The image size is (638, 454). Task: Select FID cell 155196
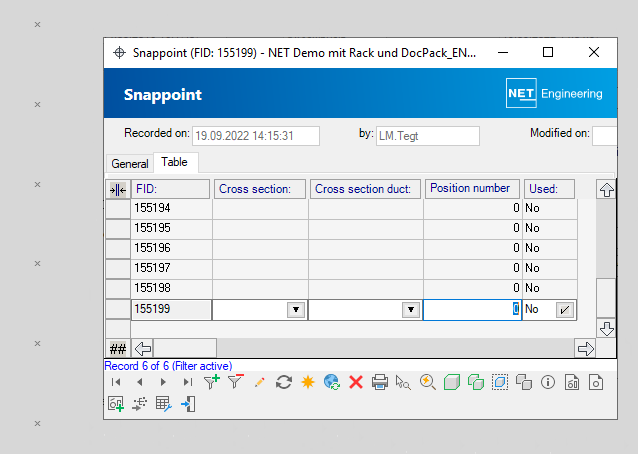pyautogui.click(x=171, y=248)
